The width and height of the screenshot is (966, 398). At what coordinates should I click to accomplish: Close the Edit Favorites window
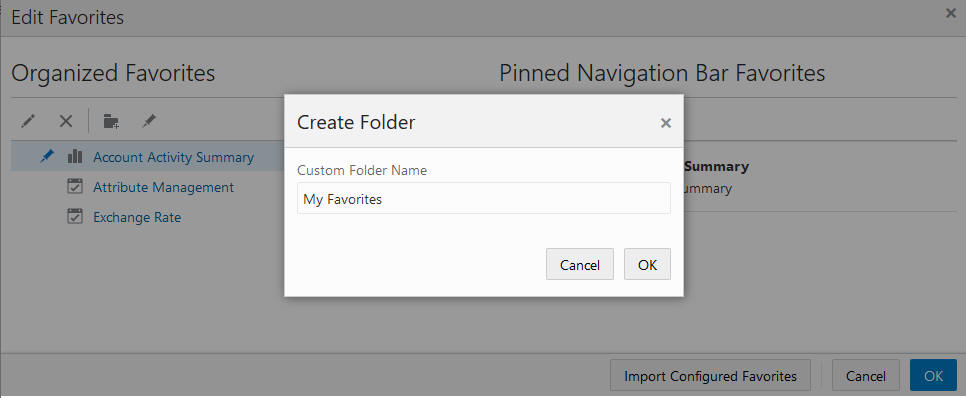[951, 13]
